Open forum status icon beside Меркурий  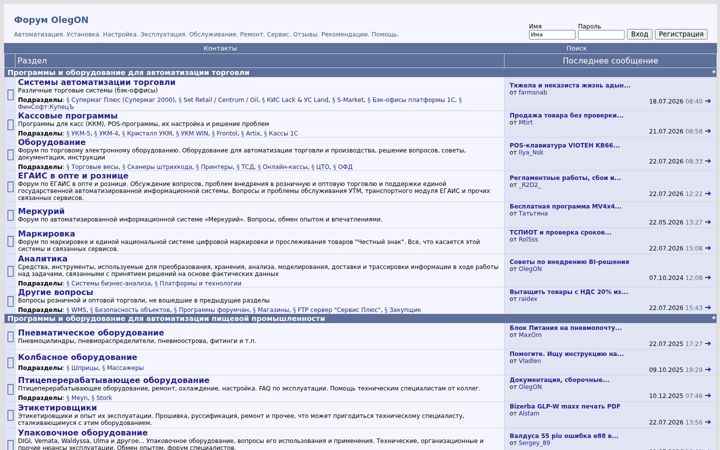click(10, 215)
